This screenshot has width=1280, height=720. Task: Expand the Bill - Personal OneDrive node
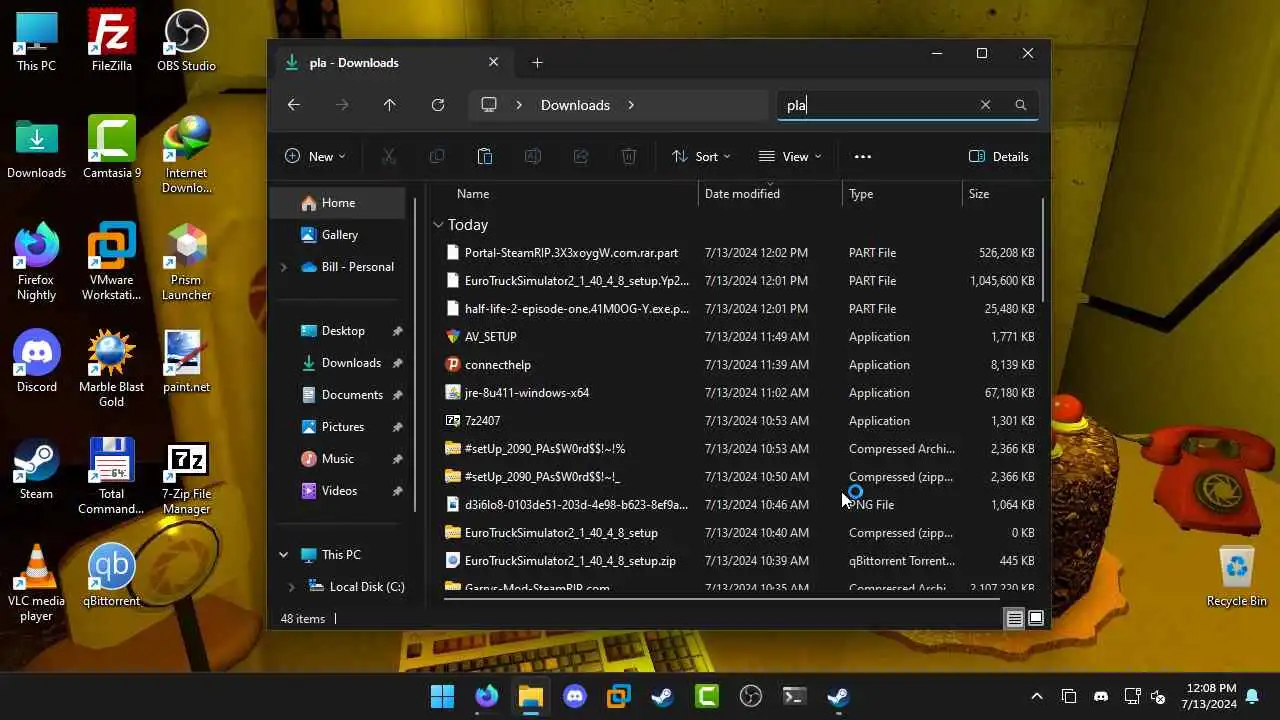click(283, 267)
